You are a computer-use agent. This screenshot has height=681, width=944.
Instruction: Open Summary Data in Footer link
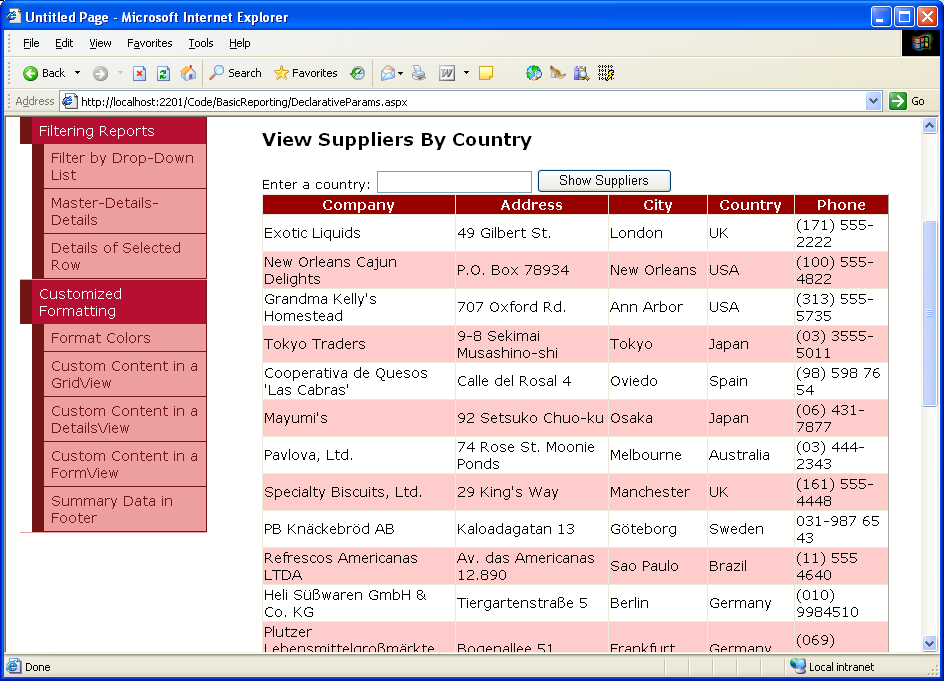(112, 509)
